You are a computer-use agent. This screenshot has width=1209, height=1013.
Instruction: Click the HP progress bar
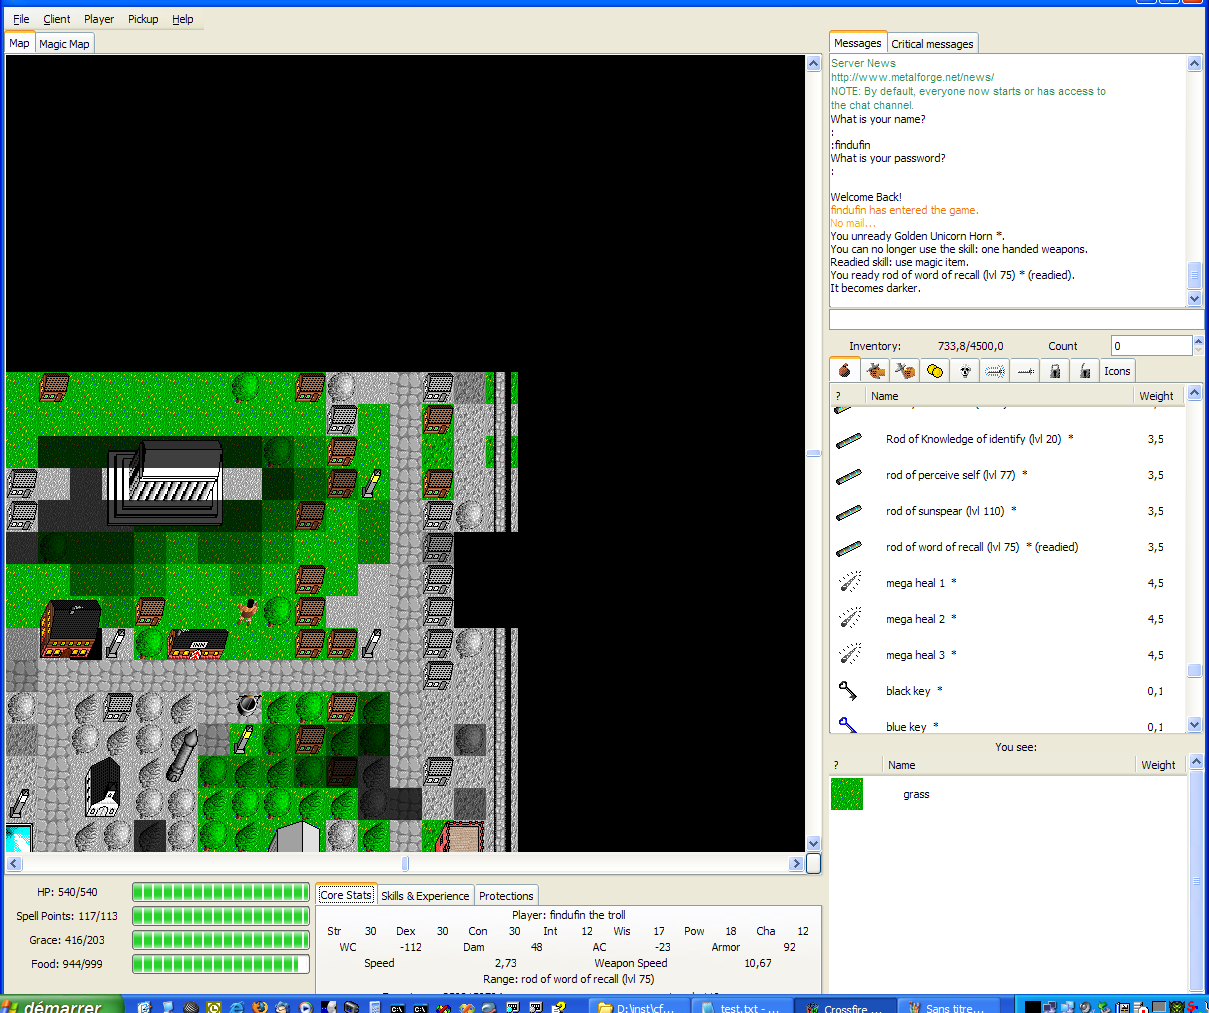pyautogui.click(x=221, y=892)
